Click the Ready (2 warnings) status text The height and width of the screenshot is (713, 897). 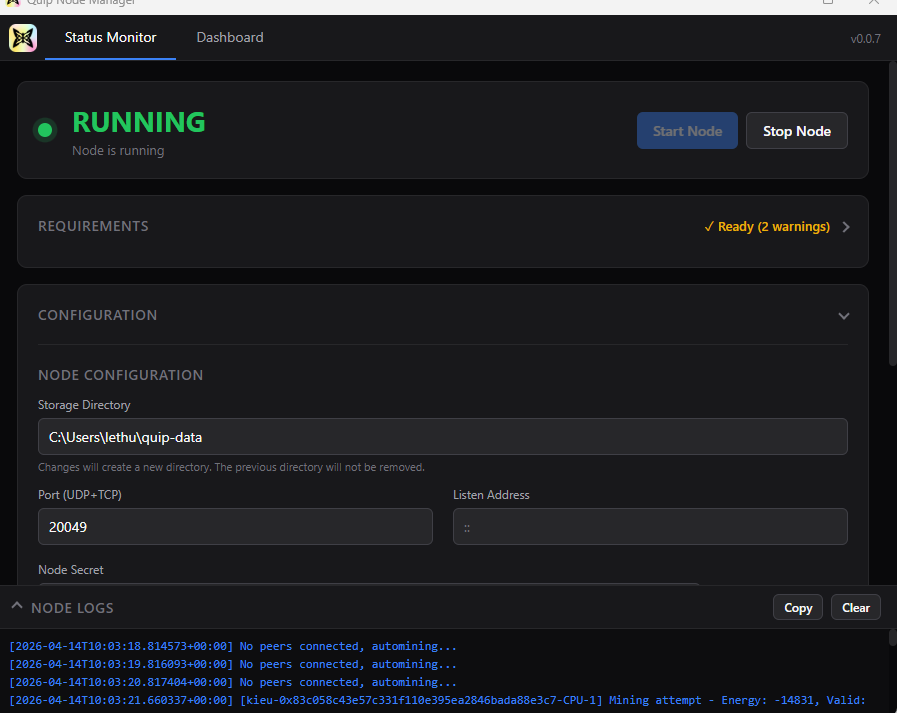[x=767, y=227]
